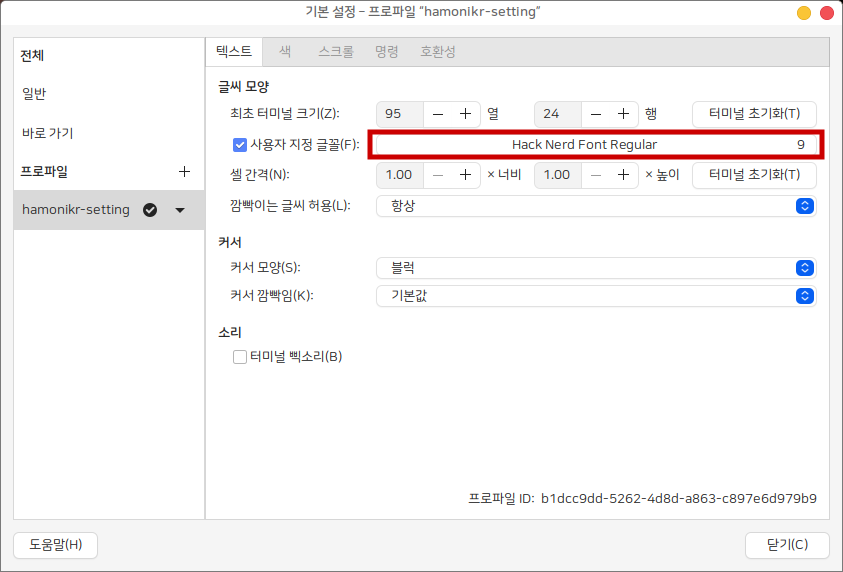Click the plus icon to add a profile

184,171
